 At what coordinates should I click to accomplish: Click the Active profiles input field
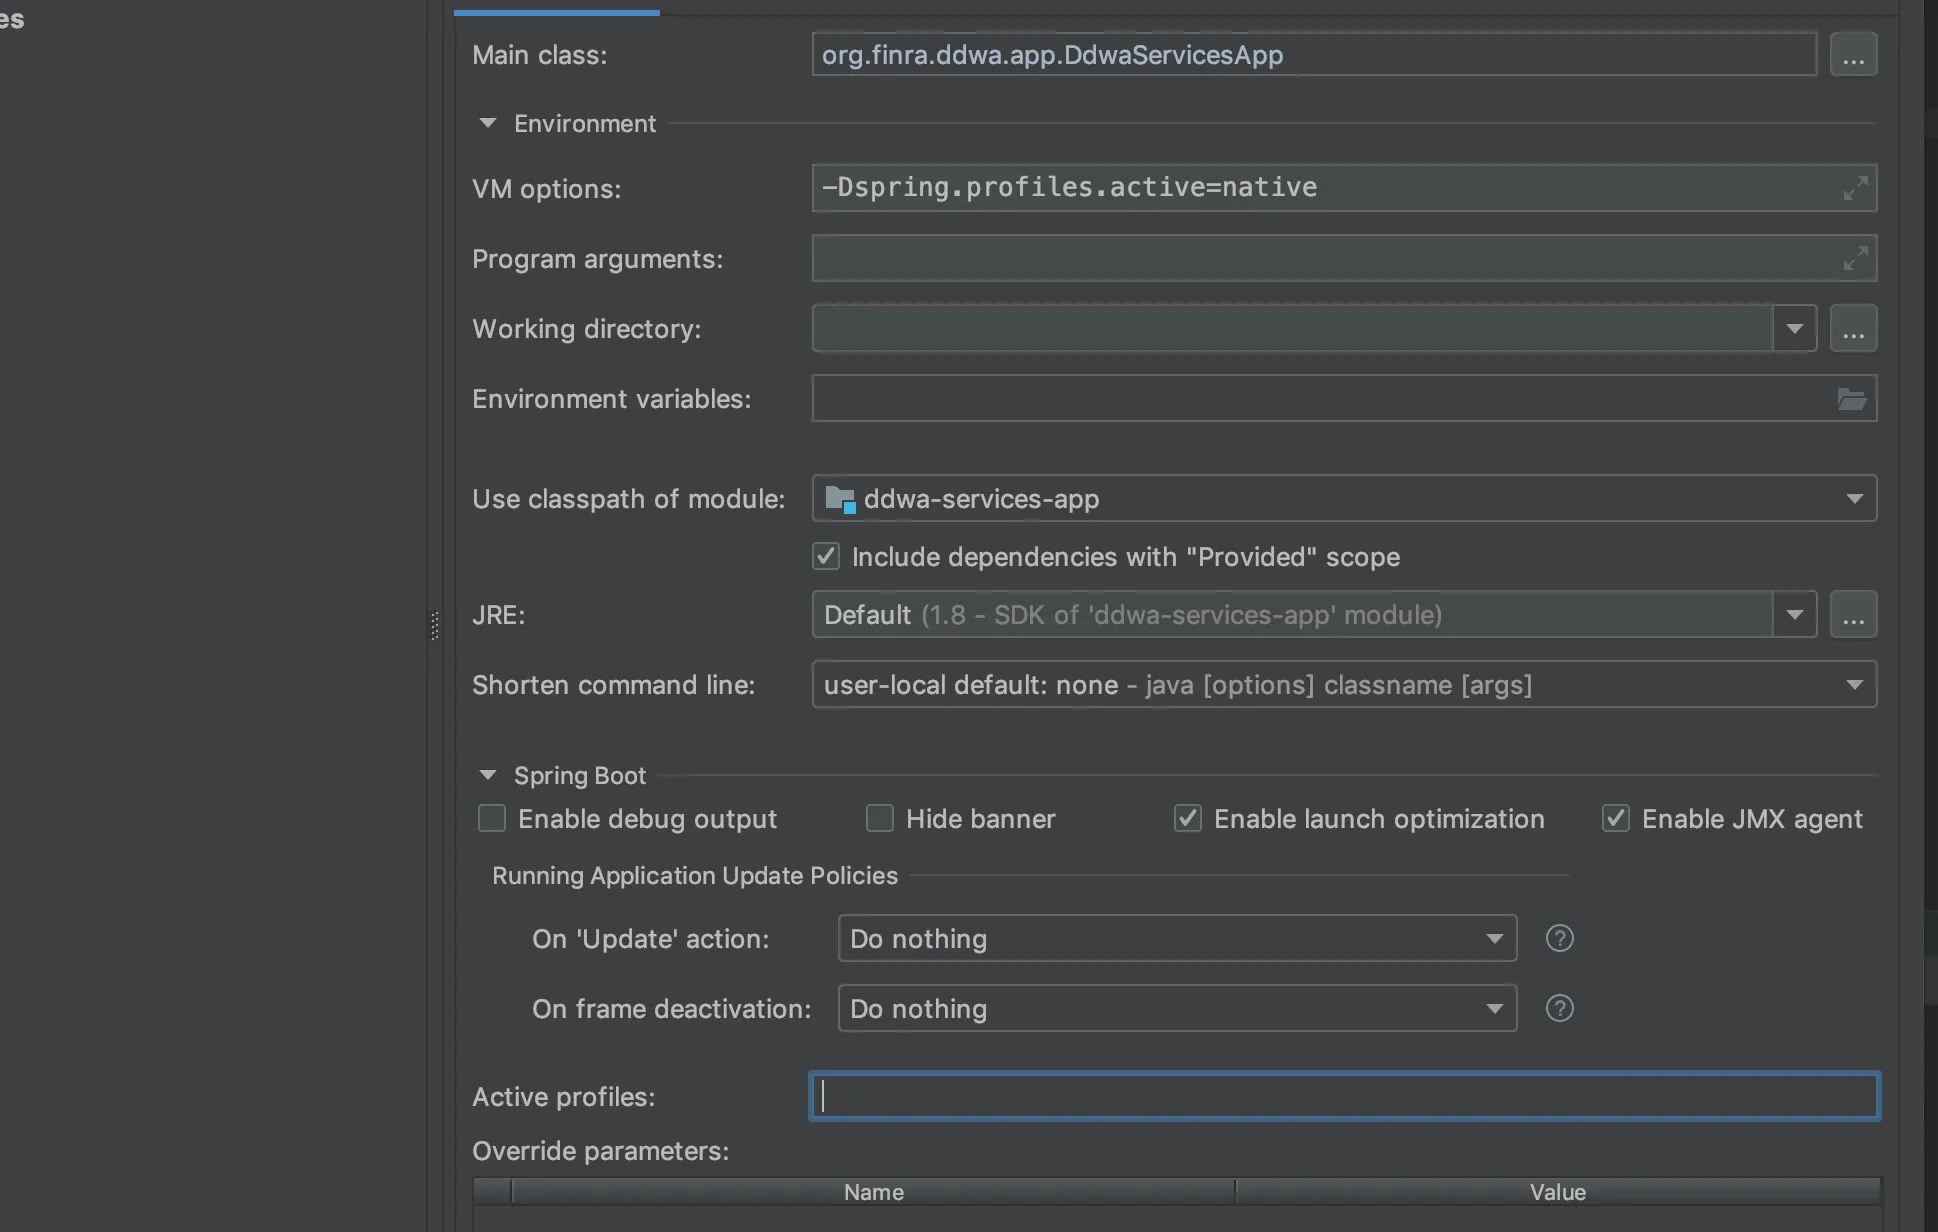(1344, 1097)
